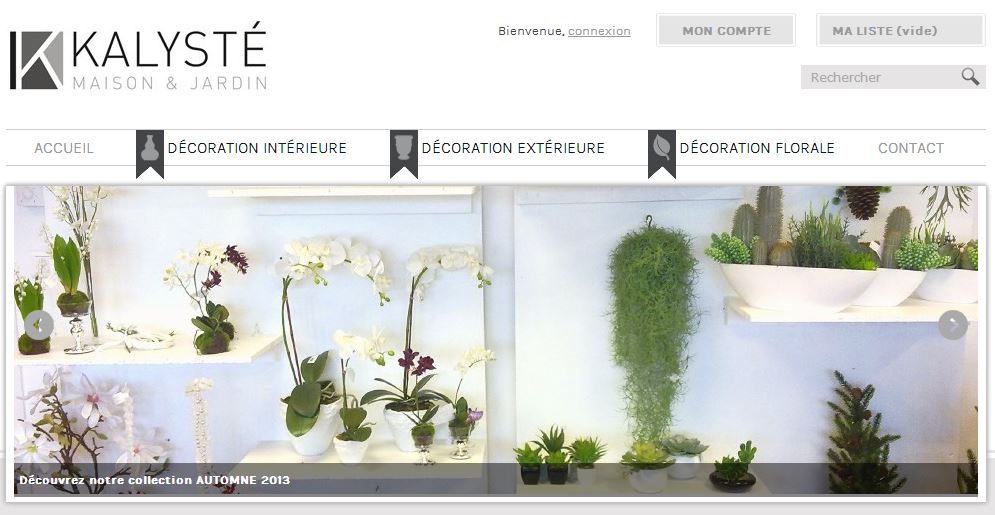Click the Kalysté Maison & Jardin wordmark
Image resolution: width=995 pixels, height=515 pixels.
click(x=169, y=56)
